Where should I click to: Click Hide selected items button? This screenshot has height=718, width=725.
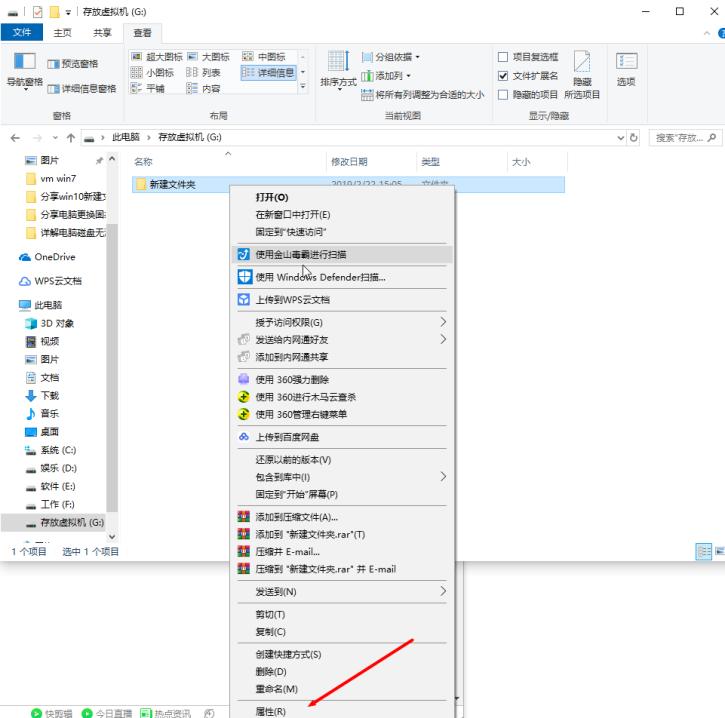pos(582,75)
